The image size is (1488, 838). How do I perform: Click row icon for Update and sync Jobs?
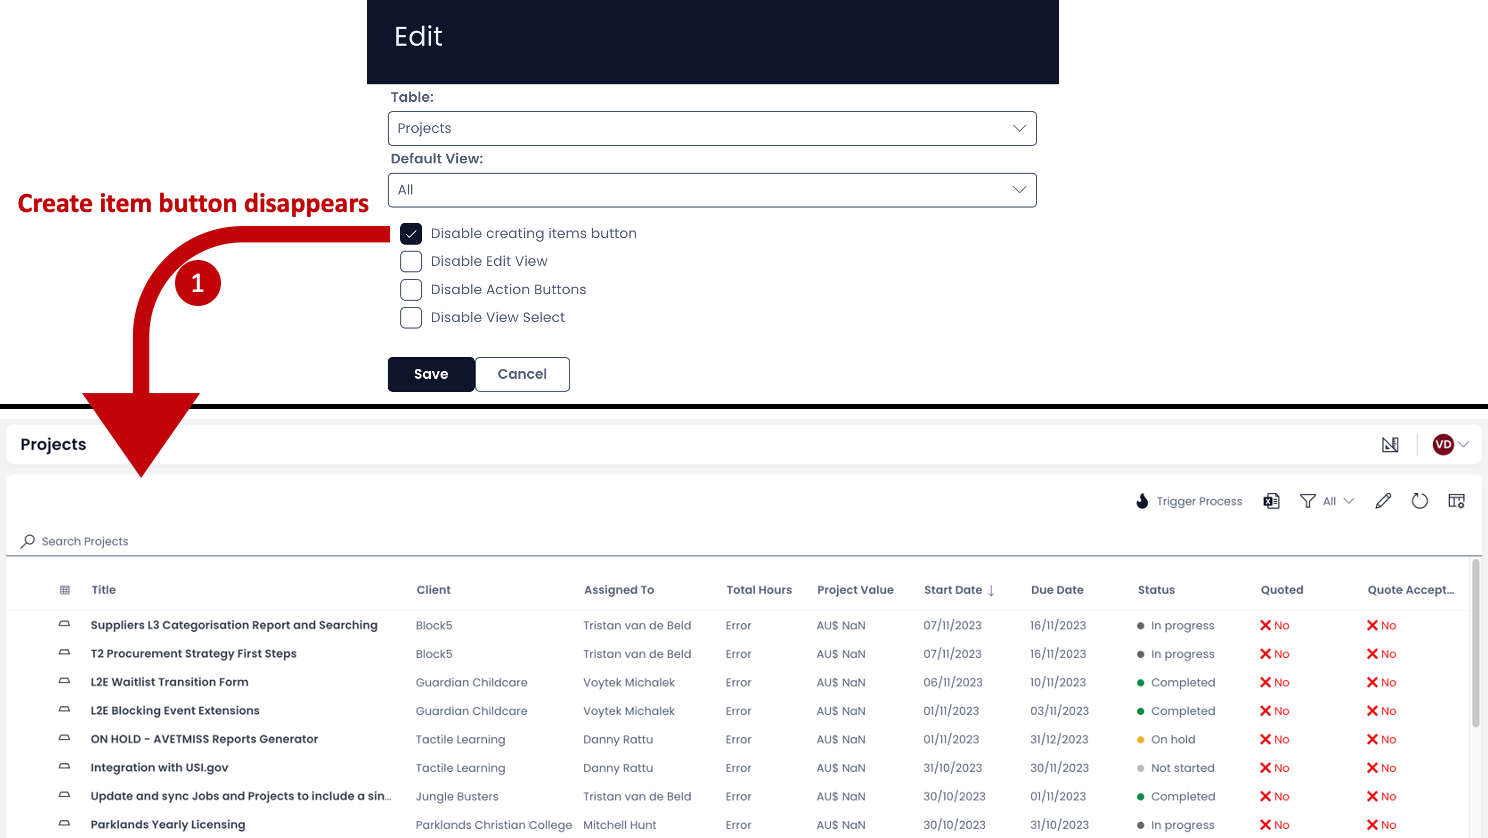point(64,795)
